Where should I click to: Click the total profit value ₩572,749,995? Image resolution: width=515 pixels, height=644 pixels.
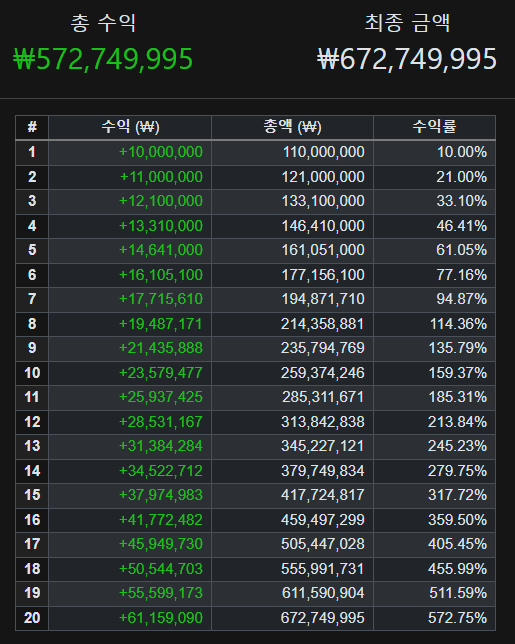(x=103, y=59)
